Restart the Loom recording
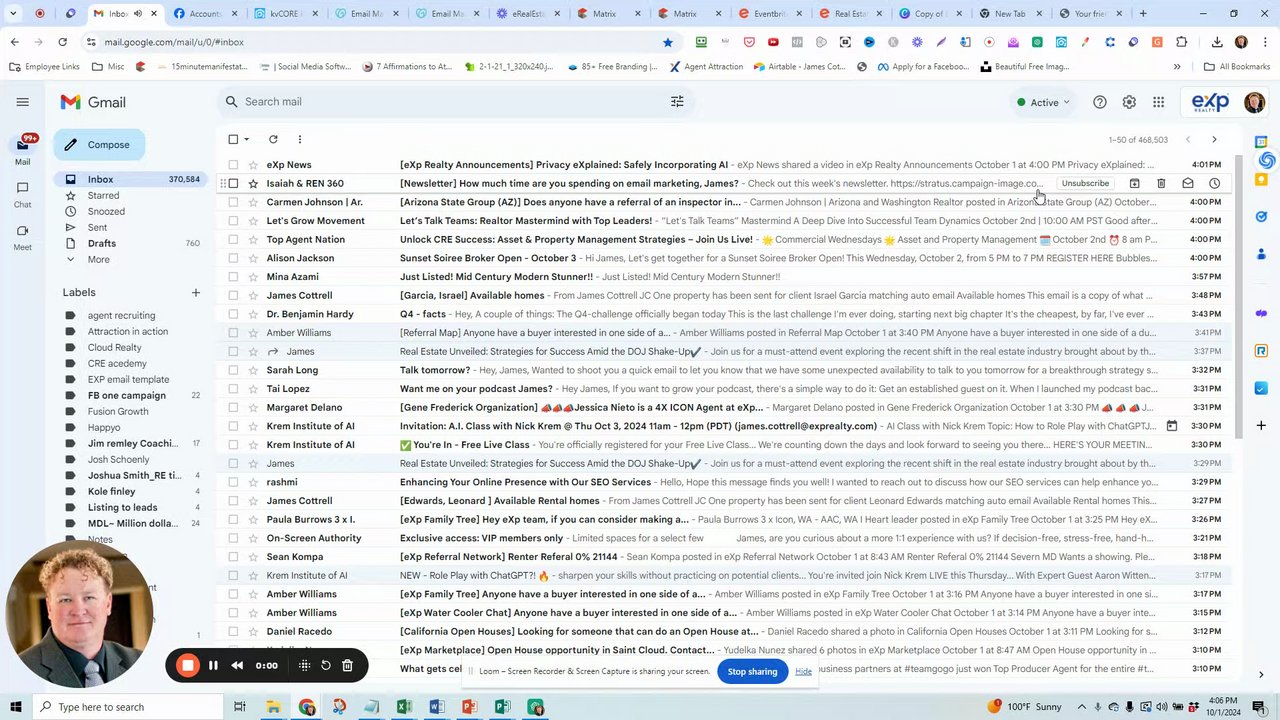Screen dimensions: 1280x720 tap(326, 665)
